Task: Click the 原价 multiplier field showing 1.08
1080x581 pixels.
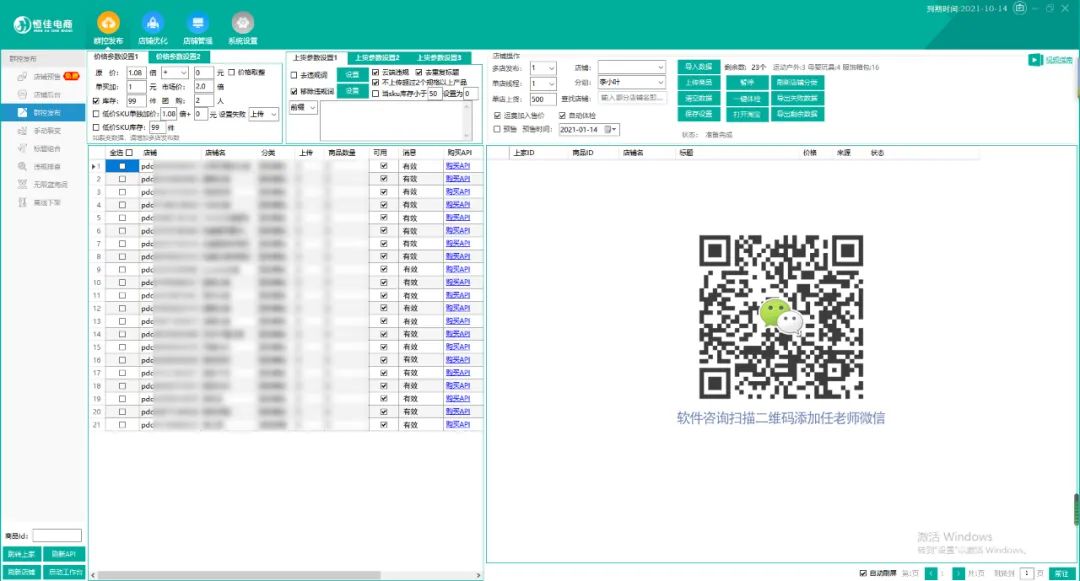Action: pyautogui.click(x=135, y=72)
